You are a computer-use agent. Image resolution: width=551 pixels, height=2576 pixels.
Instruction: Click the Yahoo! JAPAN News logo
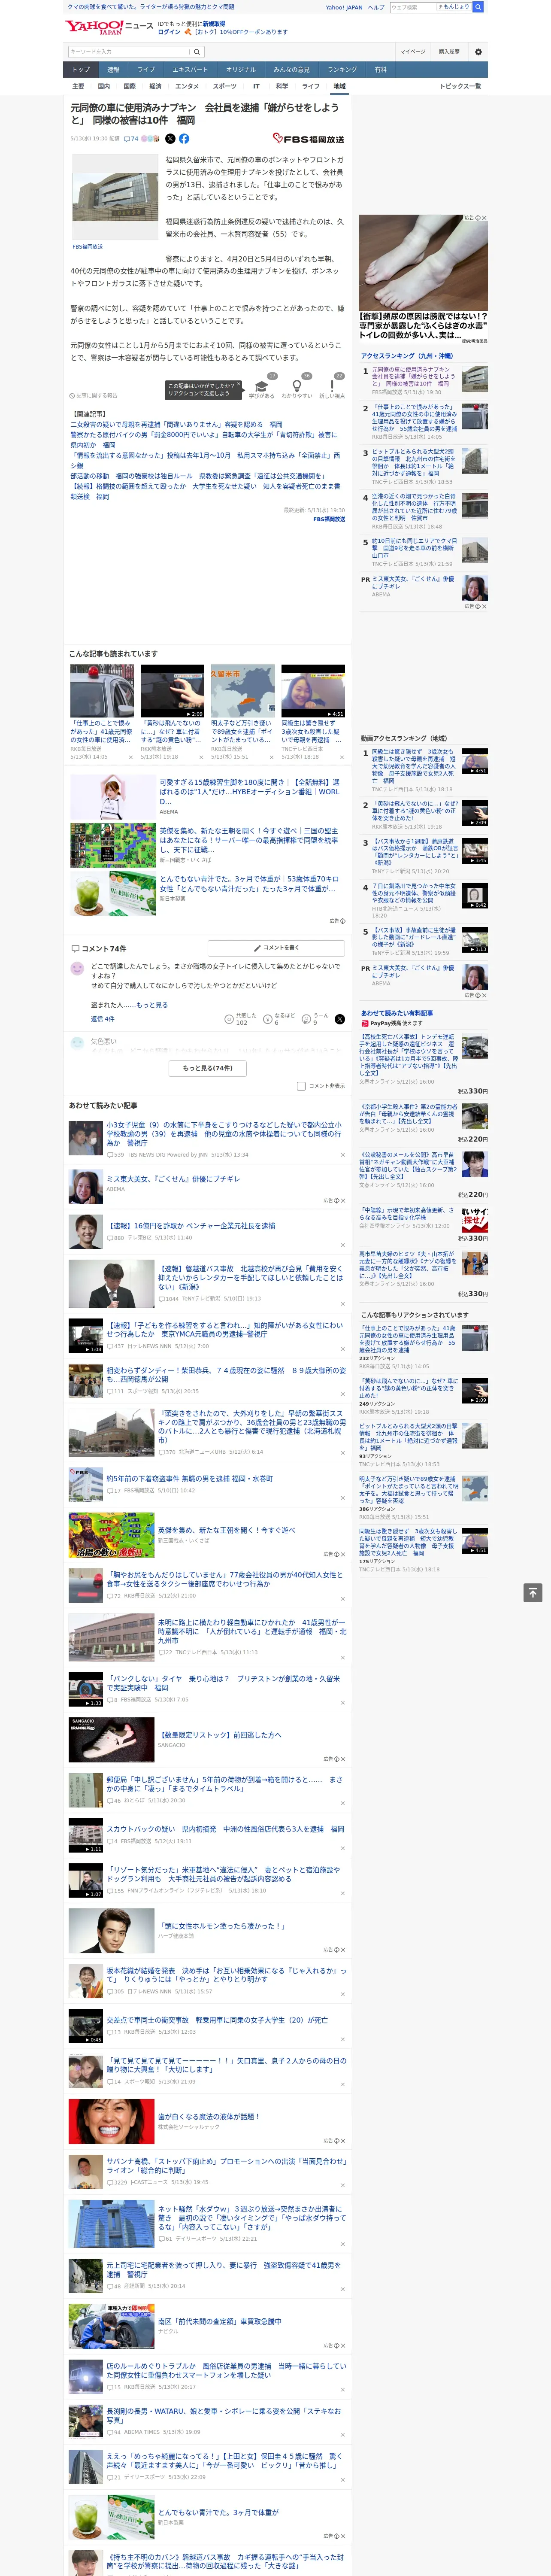[x=109, y=27]
